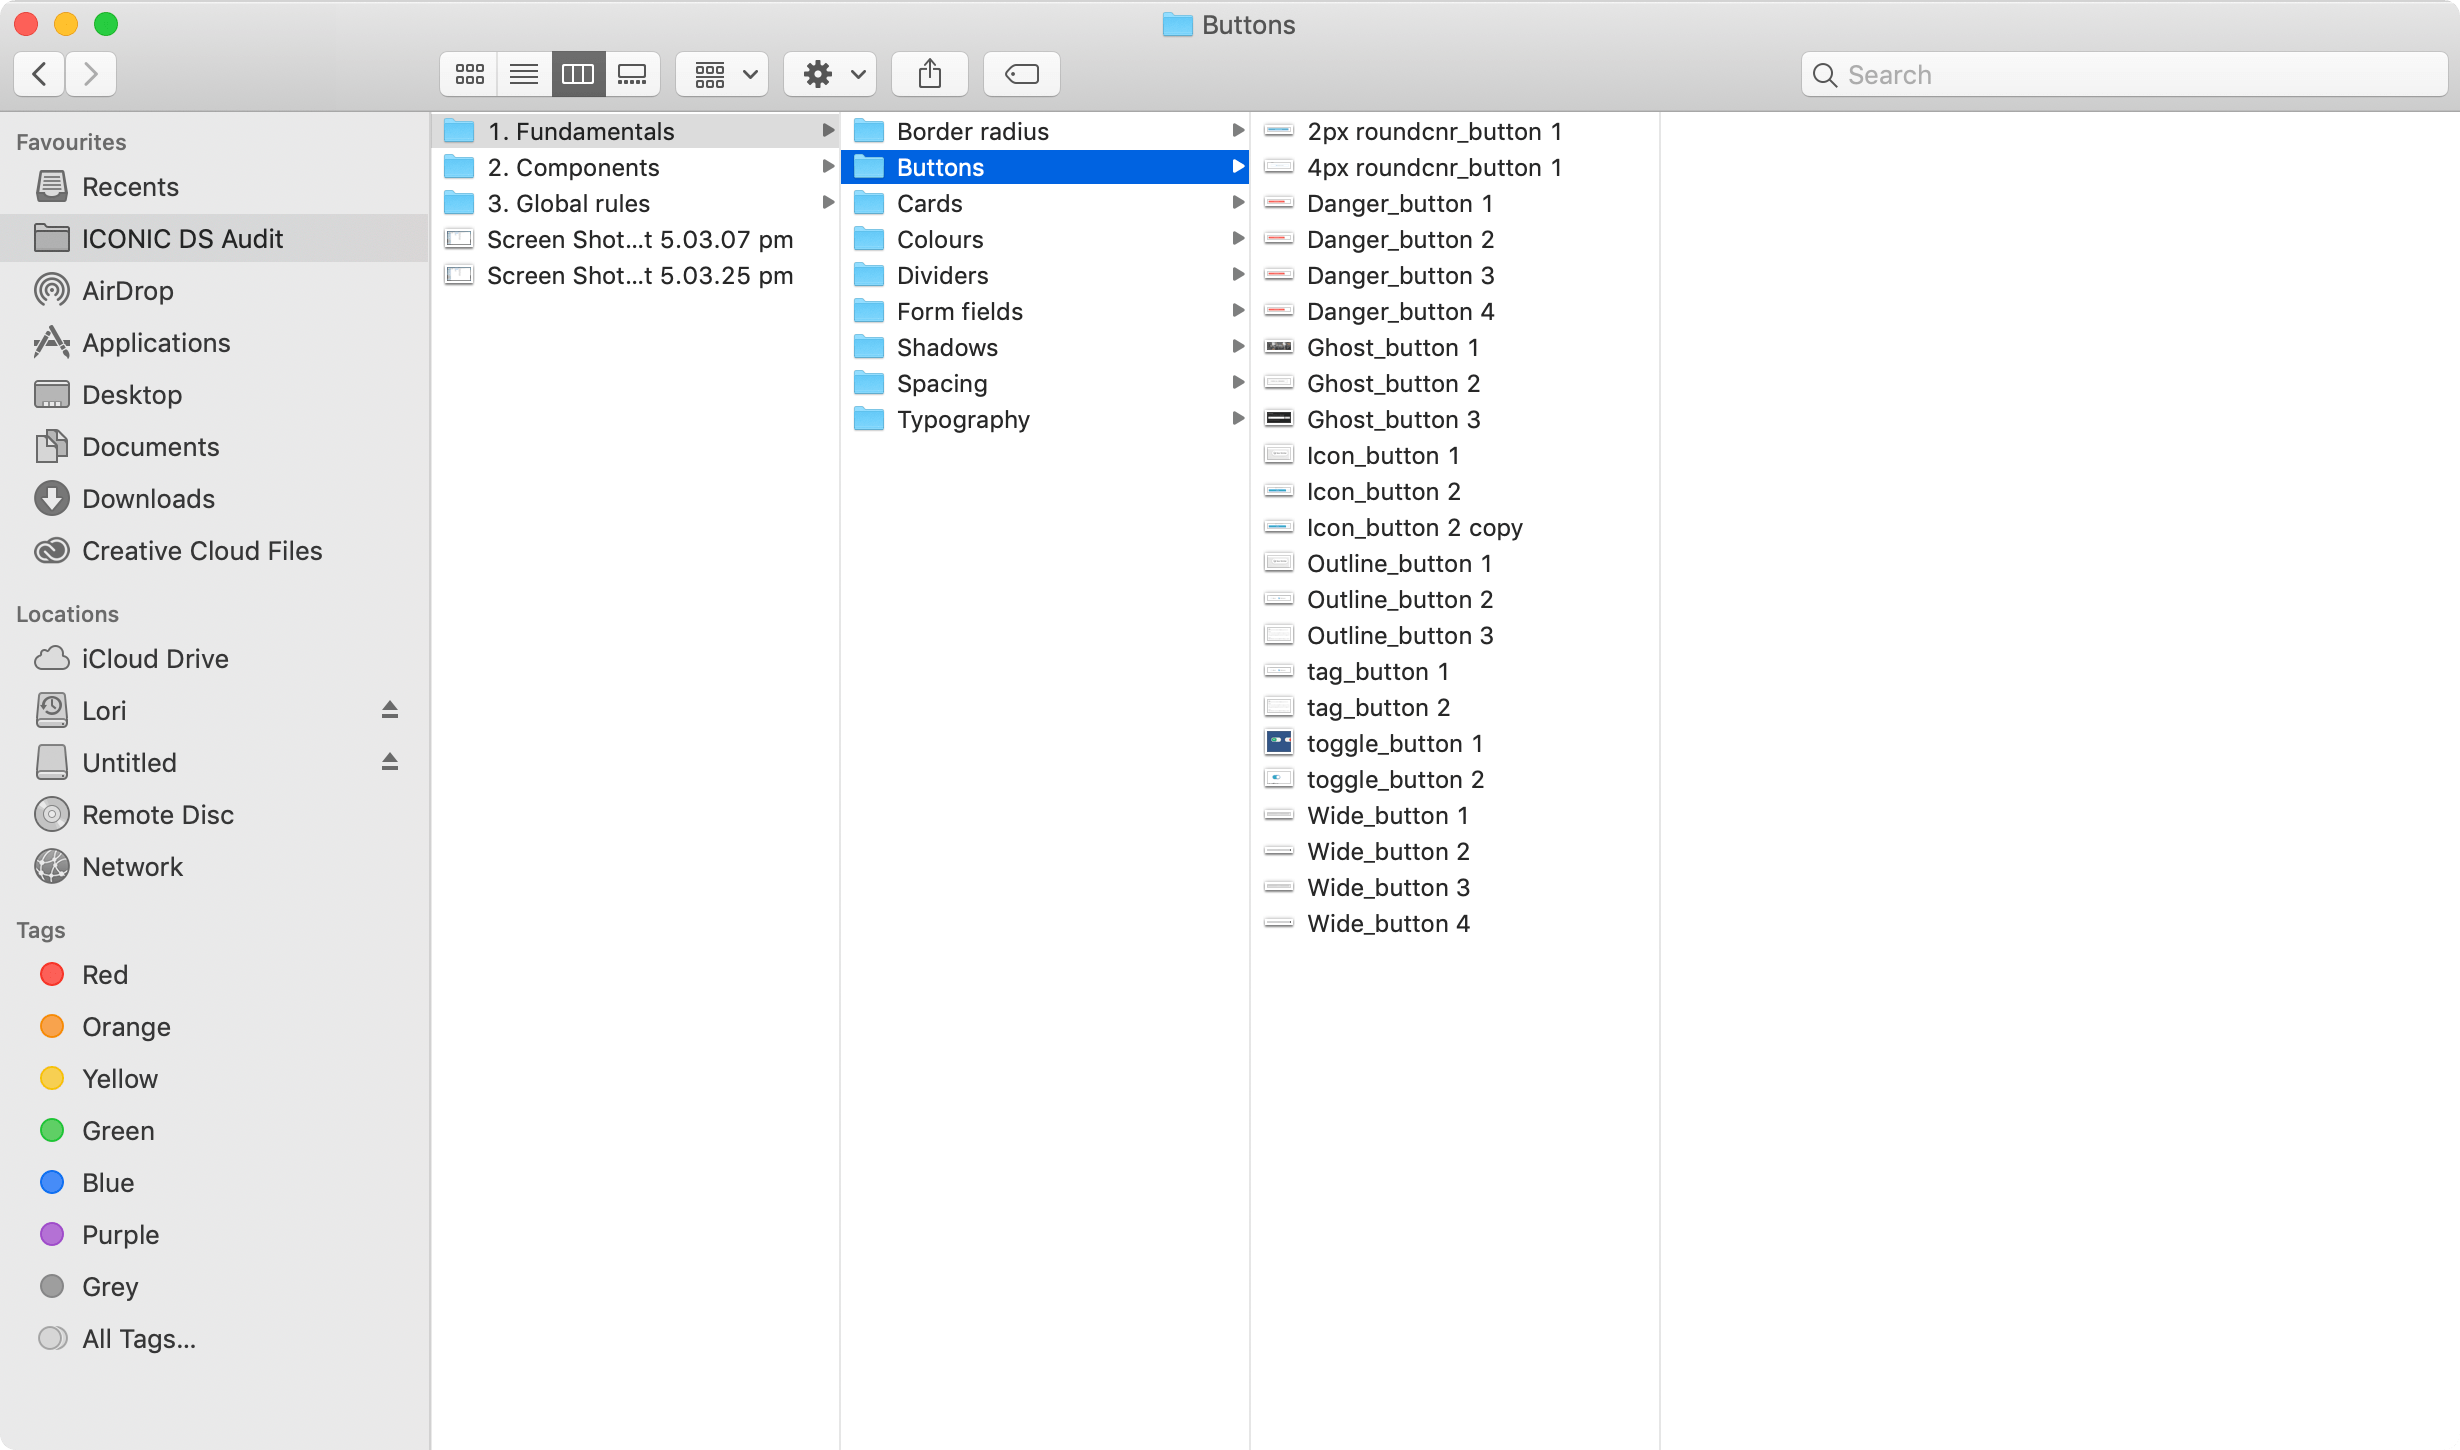2460x1450 pixels.
Task: Open the group-by arrangement dropdown
Action: pyautogui.click(x=722, y=74)
